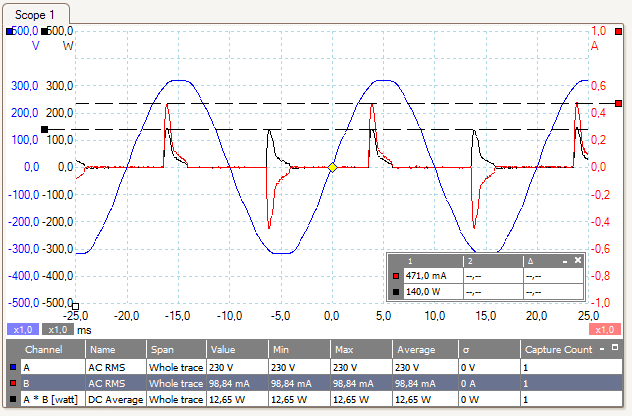This screenshot has height=416, width=632.
Task: Select the yellow diamond trigger marker
Action: tap(332, 168)
